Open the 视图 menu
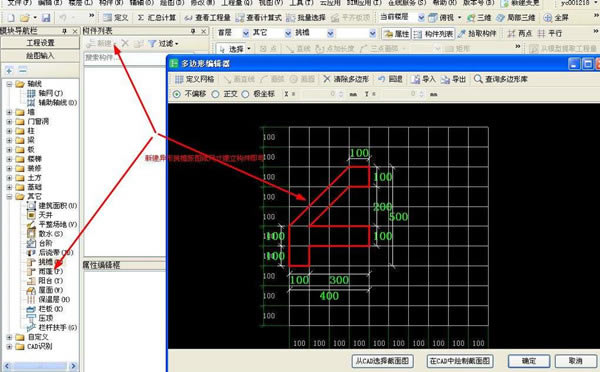The width and height of the screenshot is (600, 372). pos(271,3)
